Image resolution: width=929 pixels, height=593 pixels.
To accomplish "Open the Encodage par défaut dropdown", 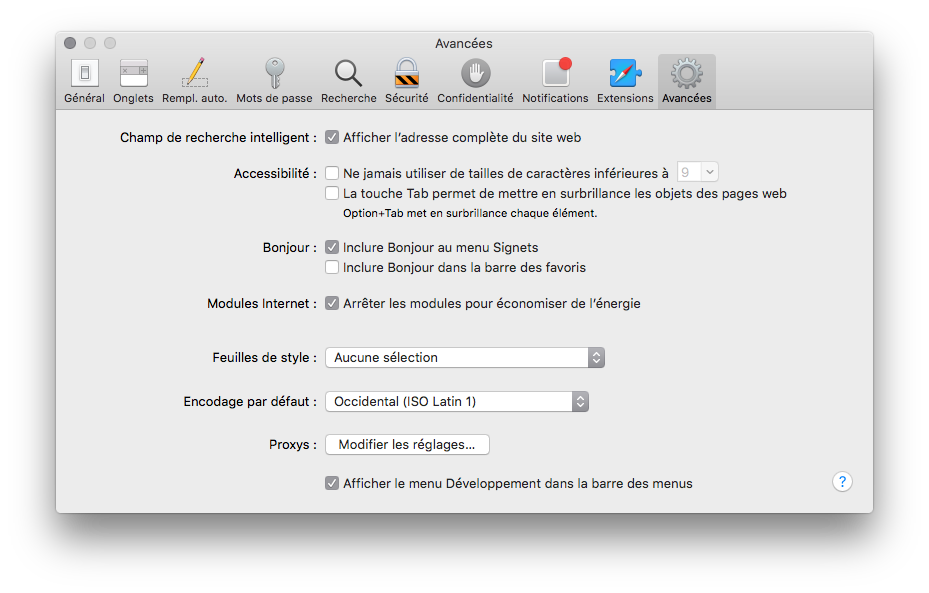I will (x=457, y=401).
